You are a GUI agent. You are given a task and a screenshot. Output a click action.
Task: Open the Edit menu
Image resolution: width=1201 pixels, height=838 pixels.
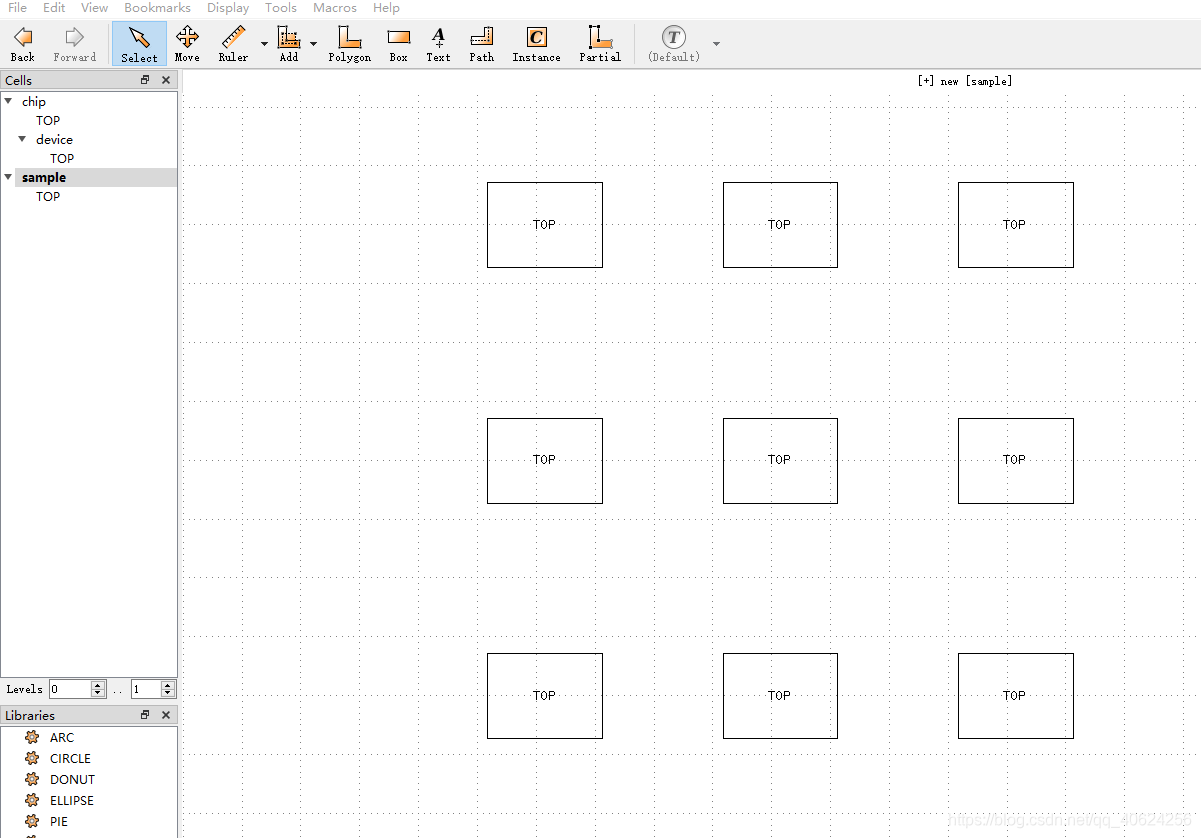[54, 8]
